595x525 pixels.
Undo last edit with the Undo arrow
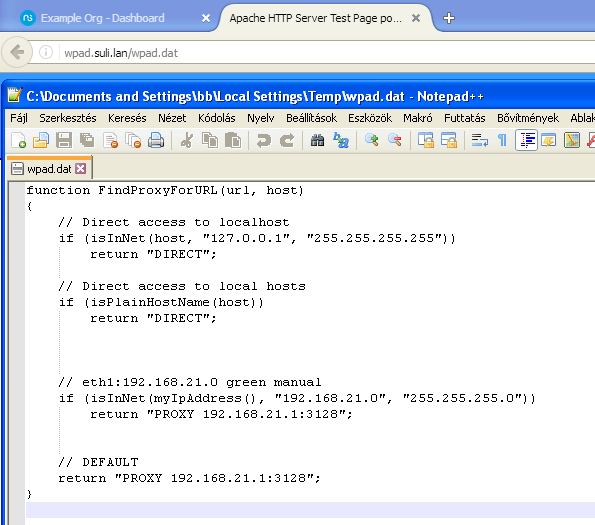[x=264, y=140]
